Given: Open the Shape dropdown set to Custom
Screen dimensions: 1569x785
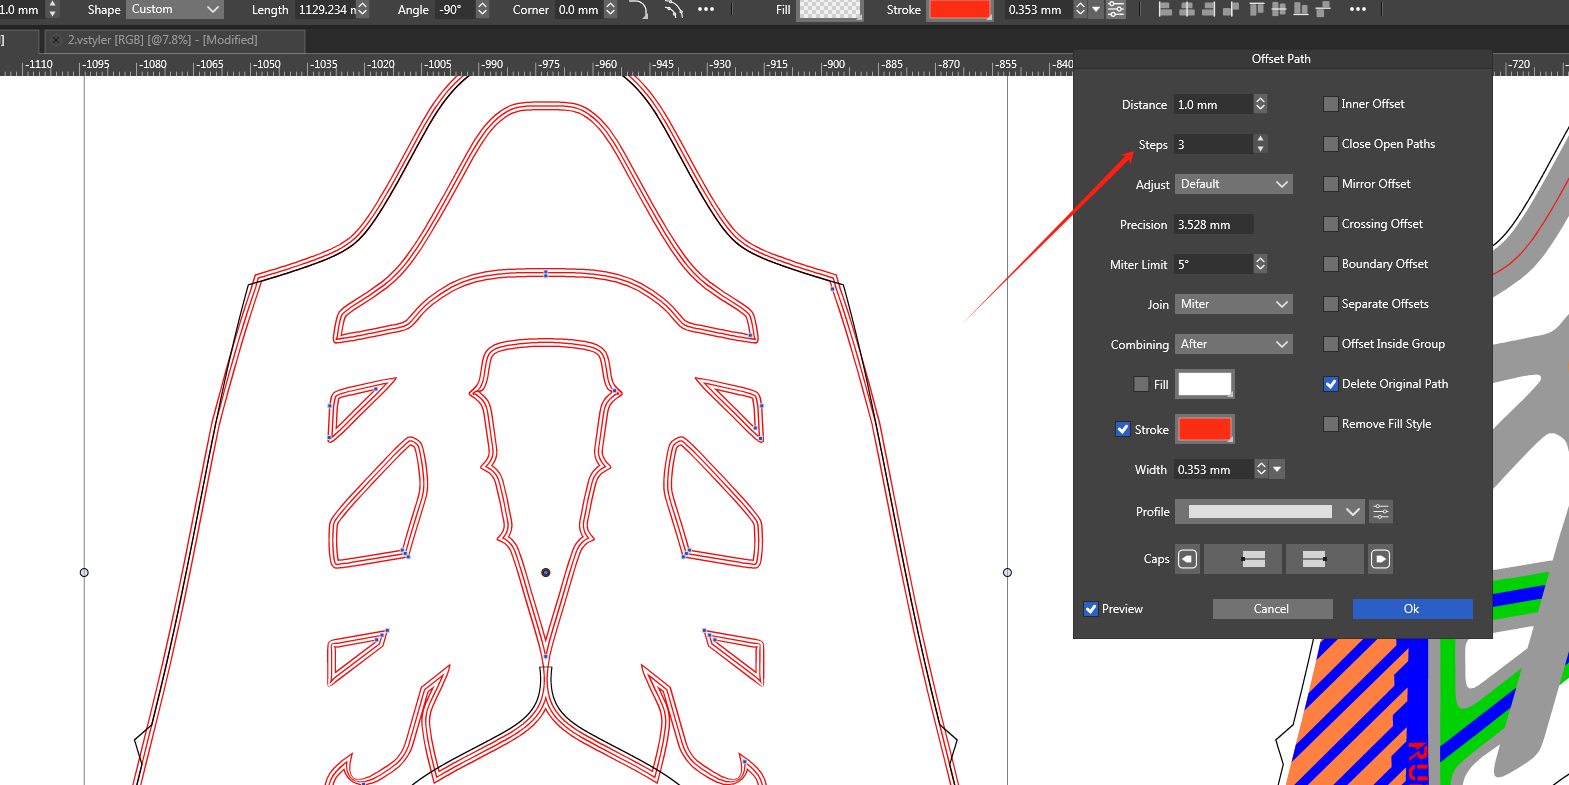Looking at the screenshot, I should pos(175,10).
